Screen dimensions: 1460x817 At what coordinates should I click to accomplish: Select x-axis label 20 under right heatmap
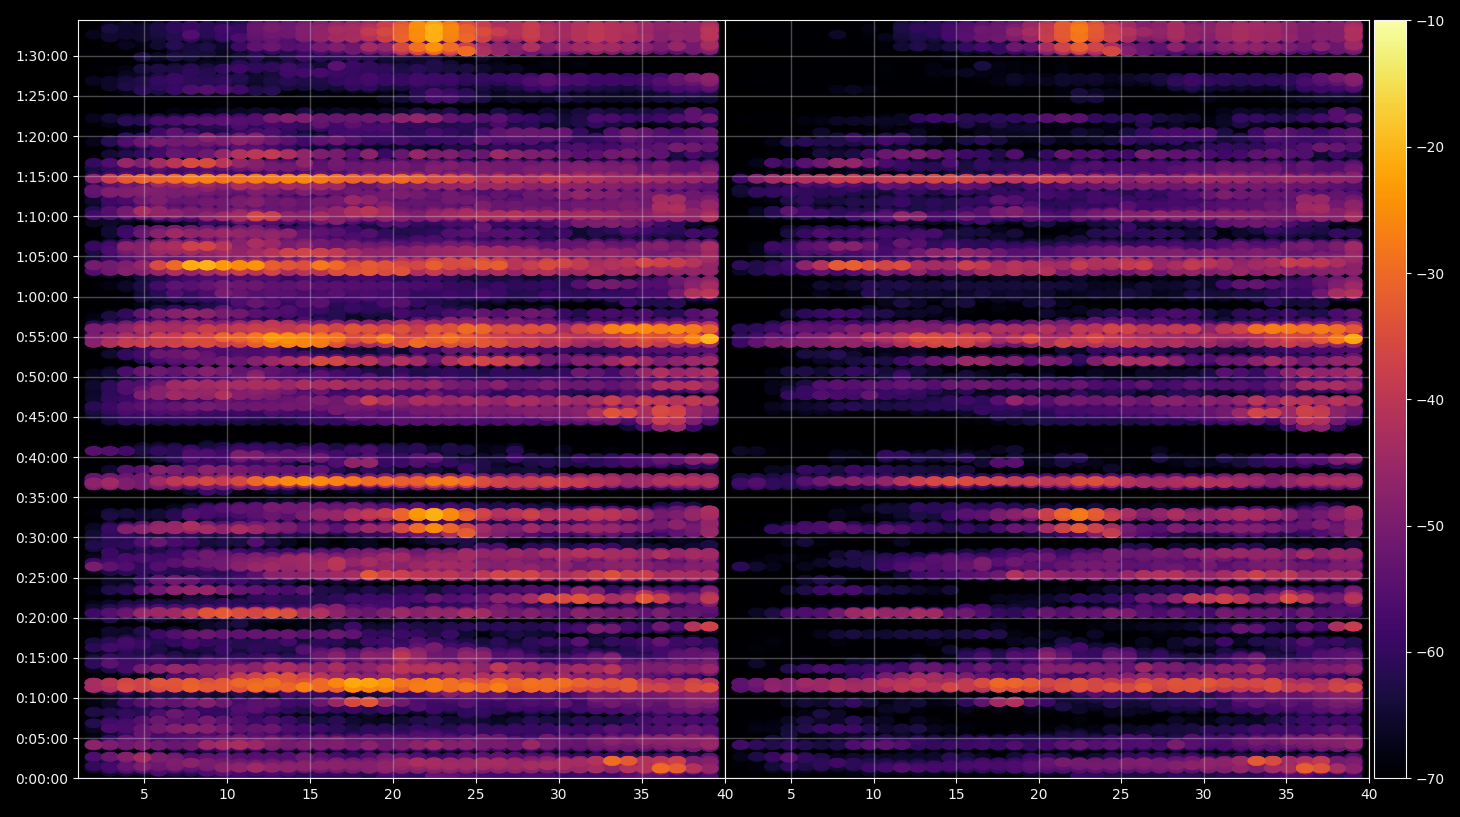(x=1038, y=795)
